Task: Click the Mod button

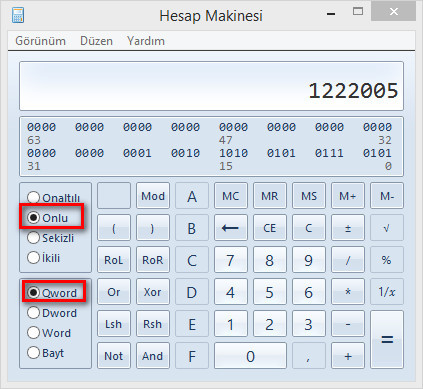Action: pos(153,196)
